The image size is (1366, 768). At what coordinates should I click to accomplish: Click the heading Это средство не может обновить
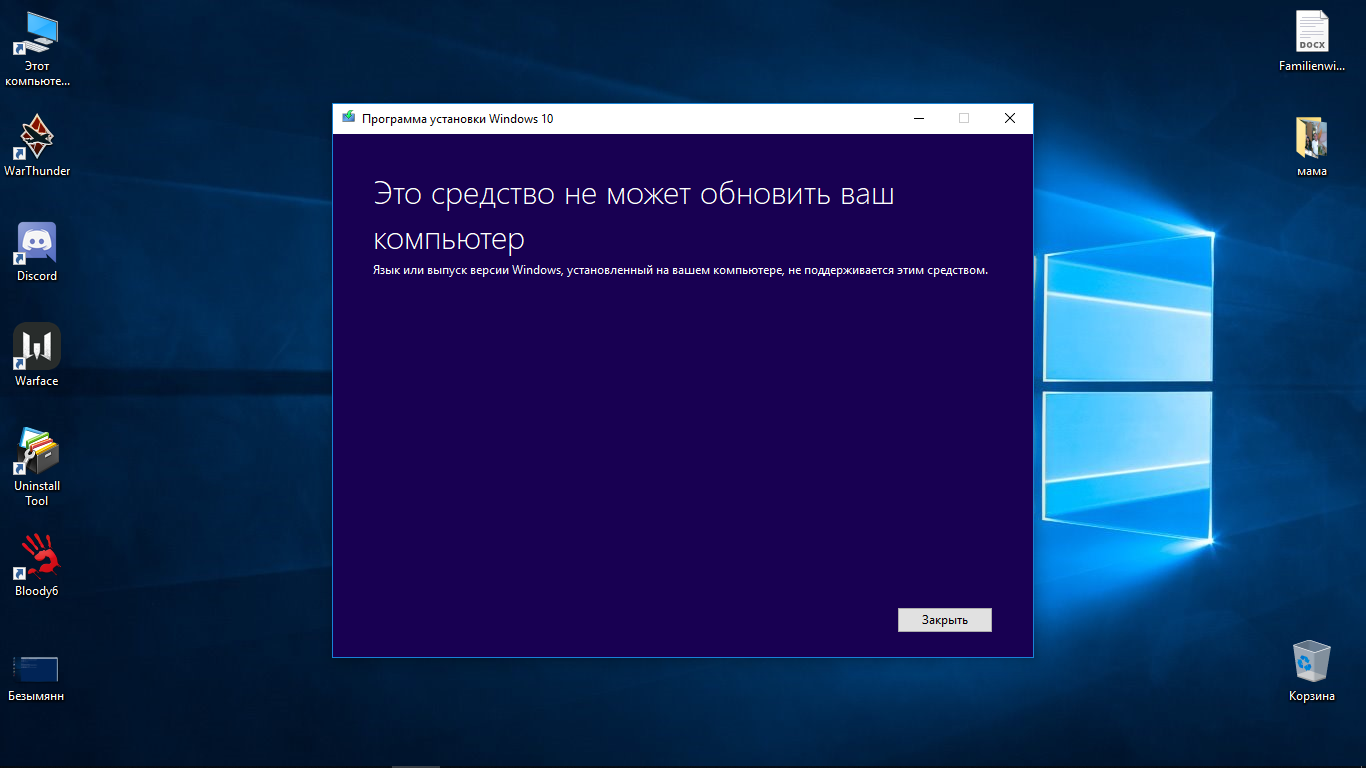(634, 216)
